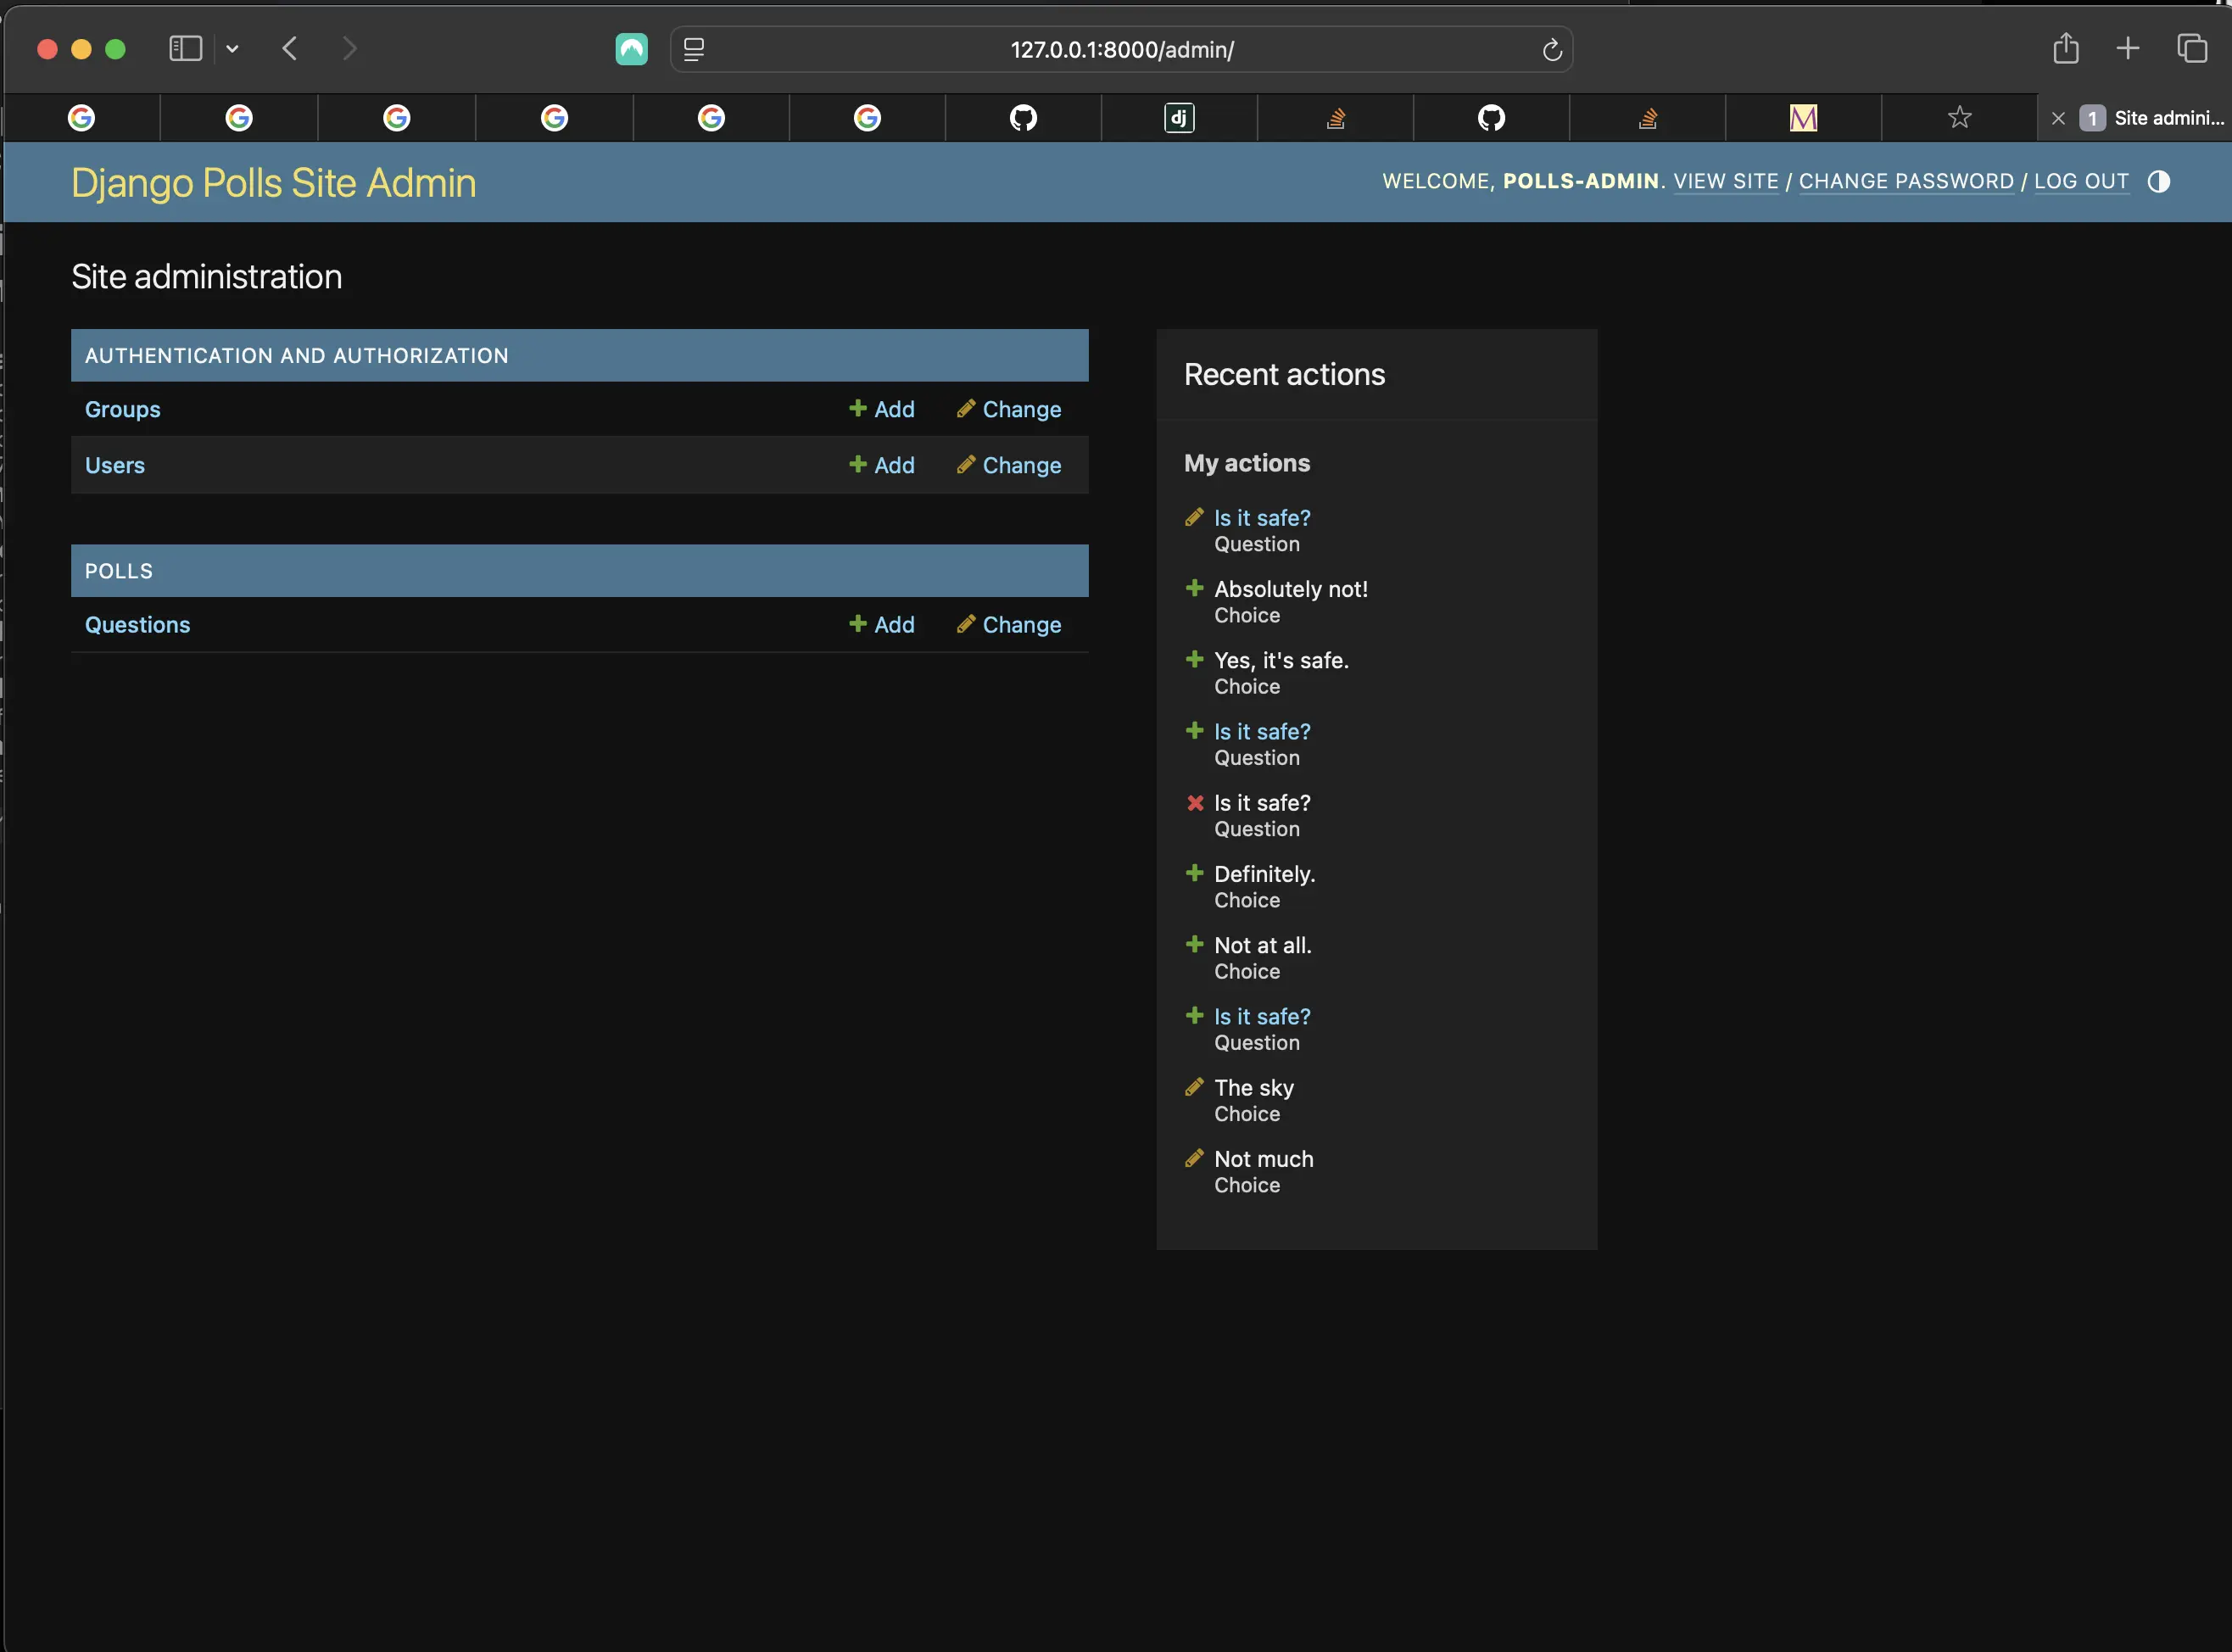
Task: Switch to the tab with the M icon
Action: point(1803,118)
